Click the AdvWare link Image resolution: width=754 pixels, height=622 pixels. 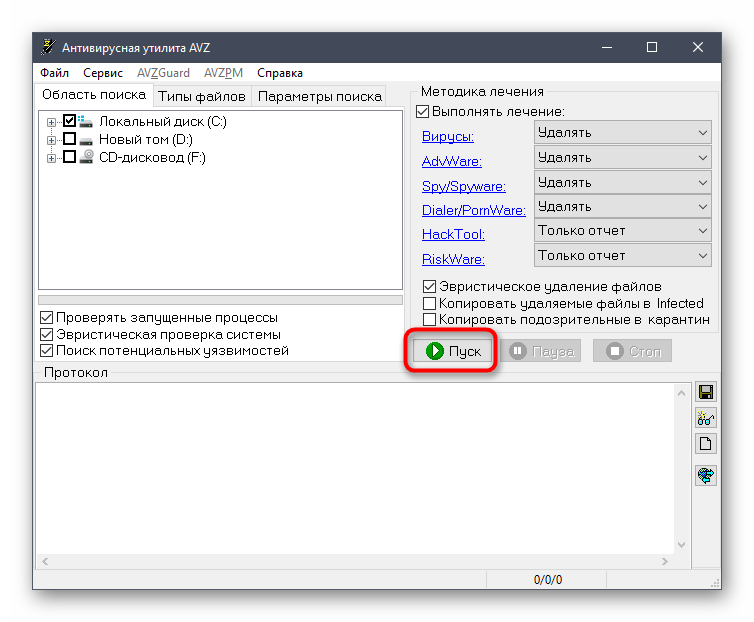click(452, 161)
